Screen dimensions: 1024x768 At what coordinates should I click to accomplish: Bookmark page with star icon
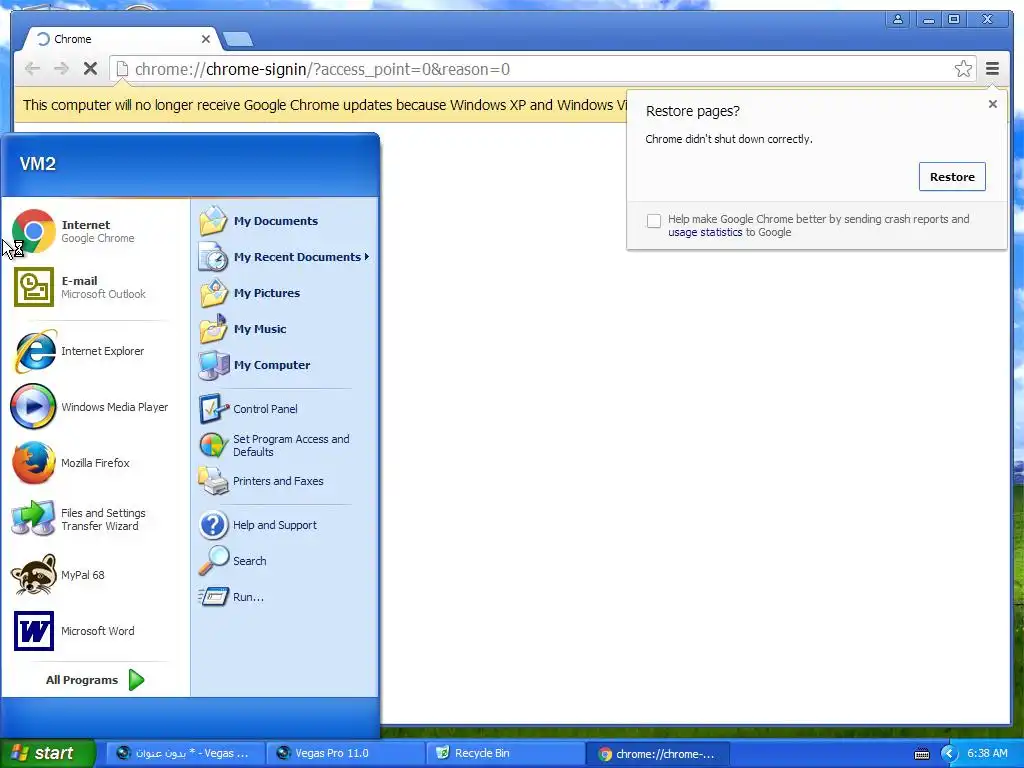point(963,69)
